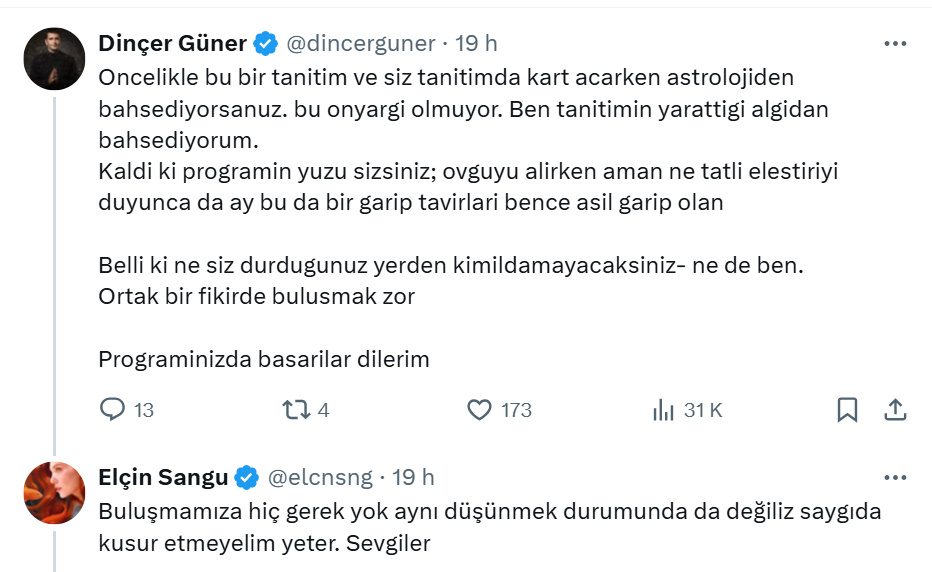The height and width of the screenshot is (572, 932).
Task: Open @dincerguner handle link
Action: click(361, 44)
